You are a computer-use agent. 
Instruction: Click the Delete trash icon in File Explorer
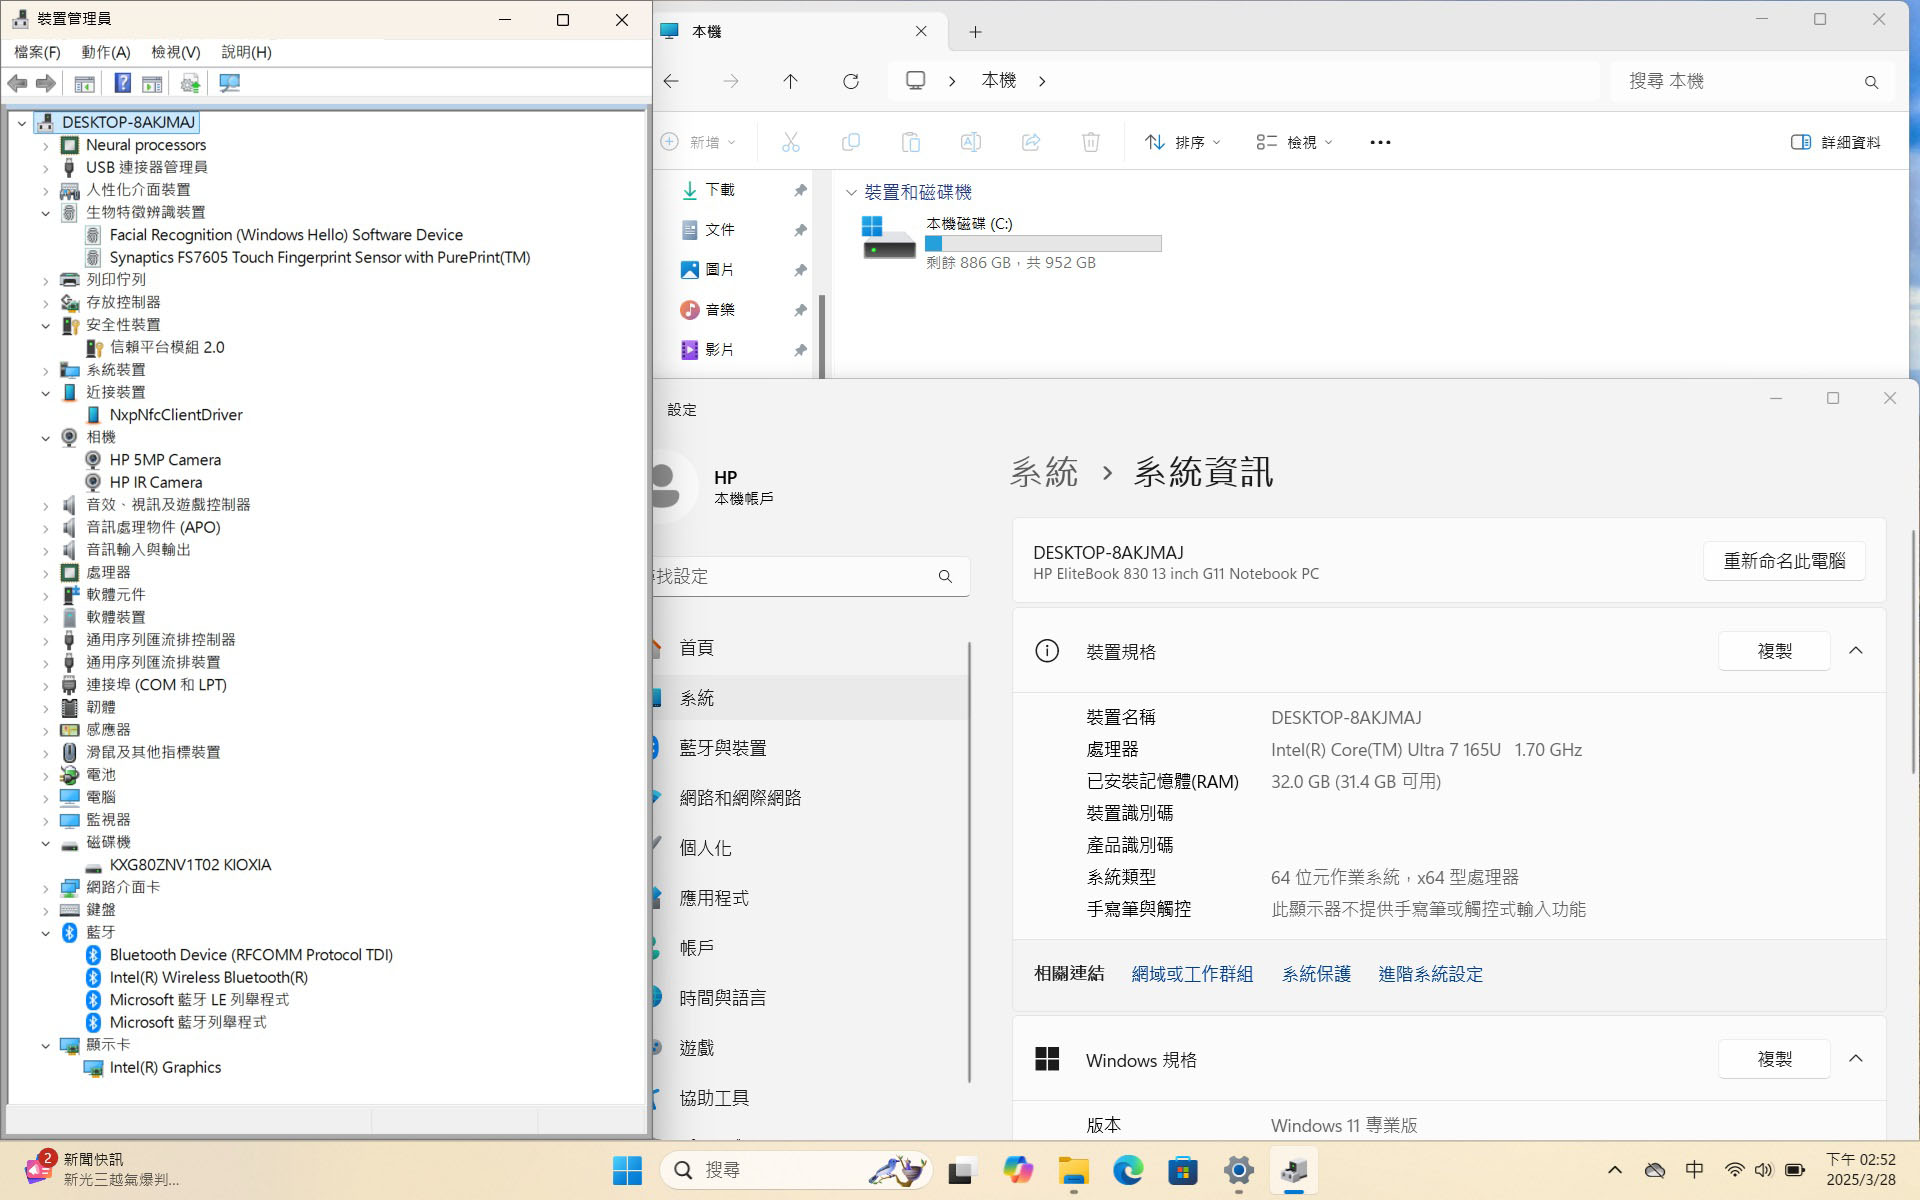(1090, 142)
